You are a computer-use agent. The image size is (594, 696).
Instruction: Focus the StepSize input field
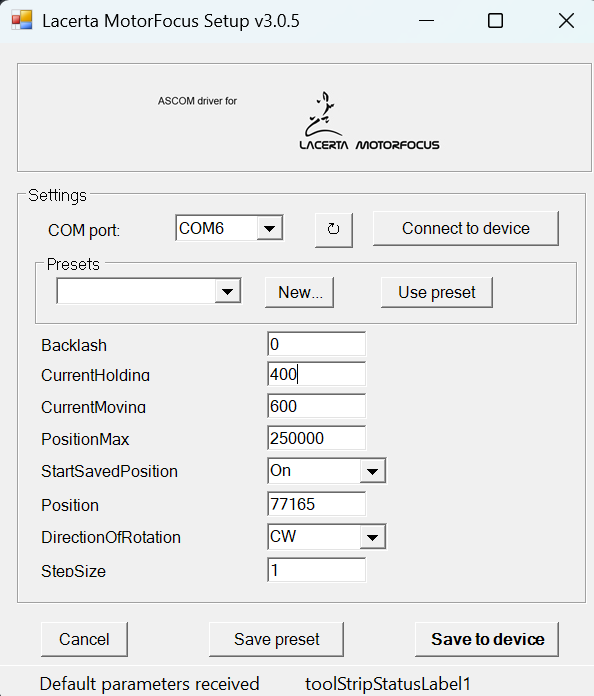[317, 570]
